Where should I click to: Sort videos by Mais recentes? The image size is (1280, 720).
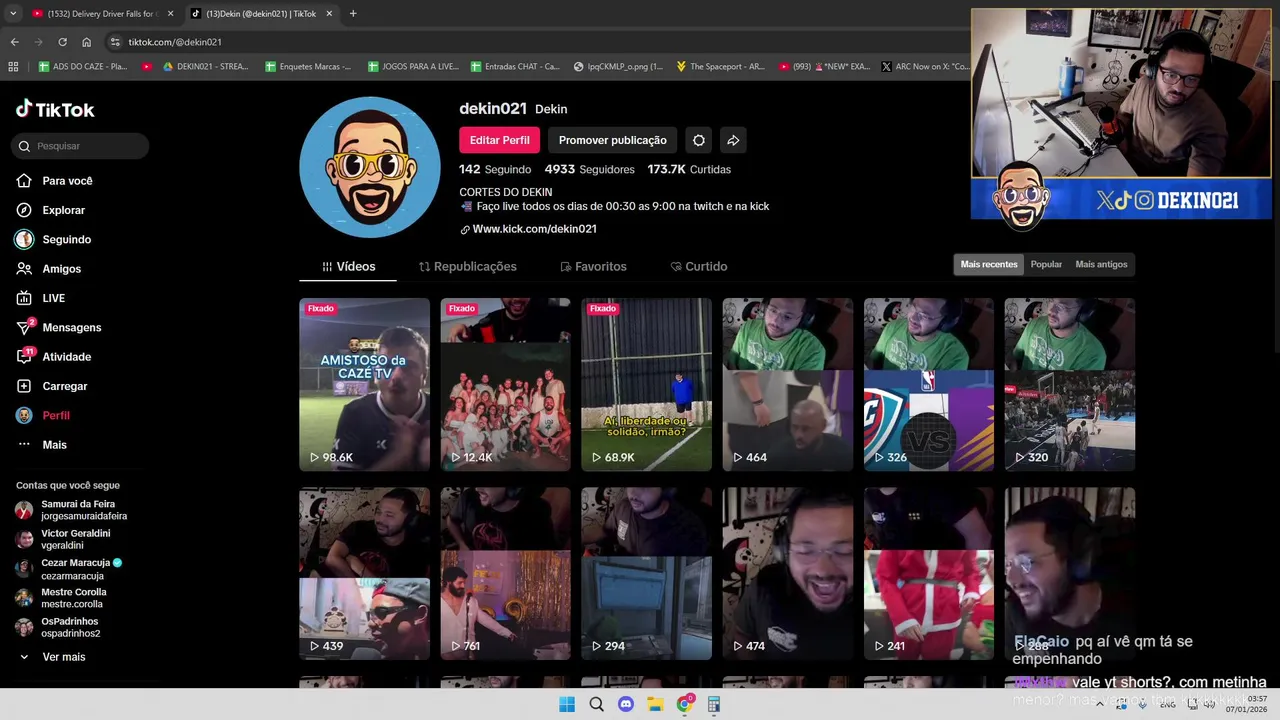pos(989,264)
